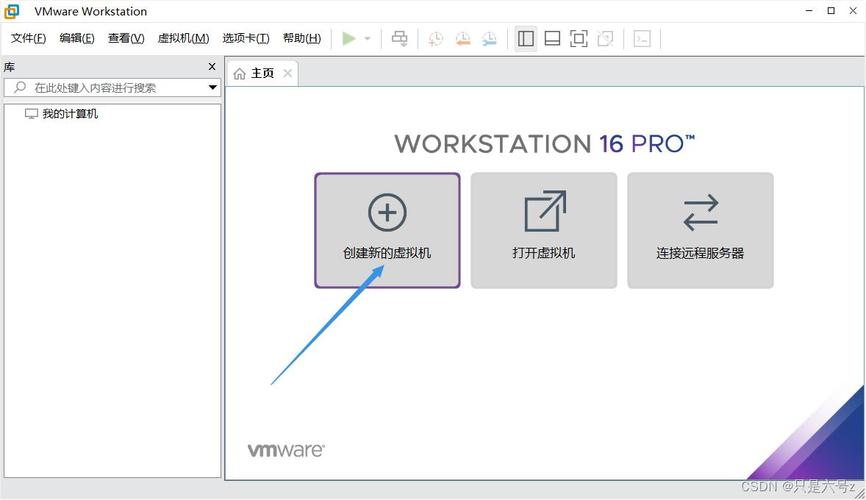Click the home icon on 主页 tab
The height and width of the screenshot is (500, 866).
point(239,74)
